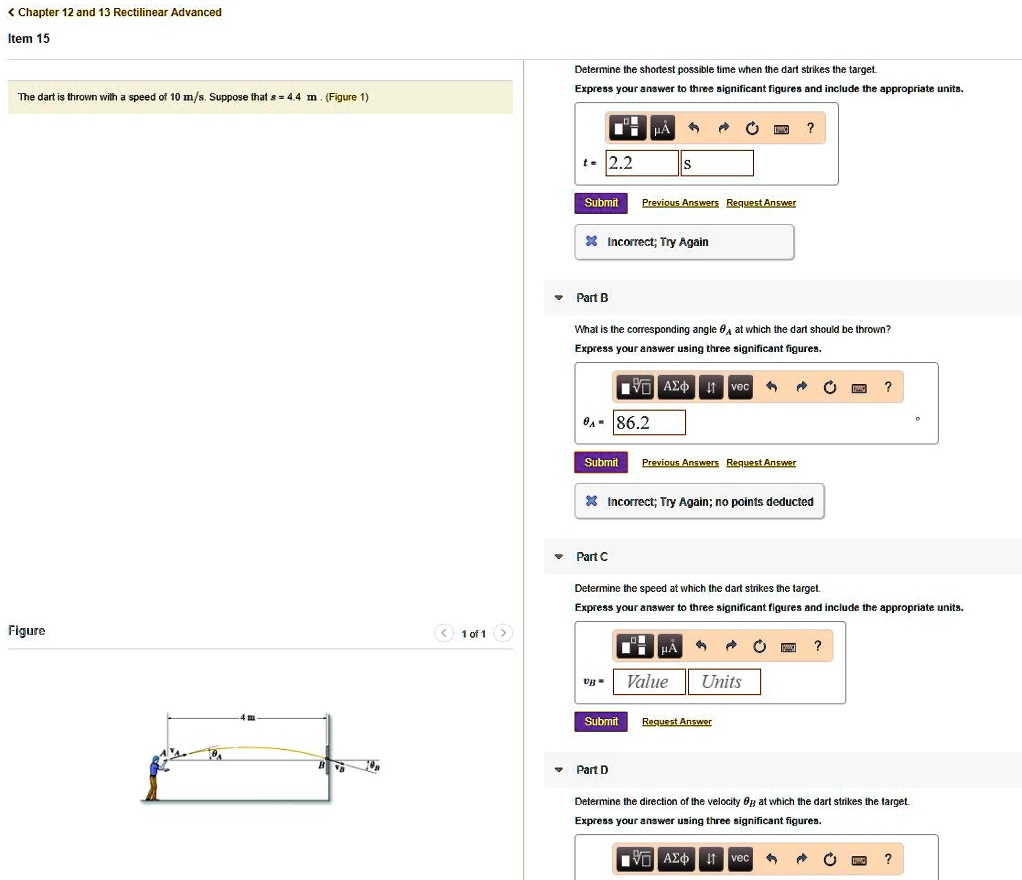Viewport: 1022px width, 880px height.
Task: Click the redo arrow in the Part B toolbar
Action: (799, 387)
